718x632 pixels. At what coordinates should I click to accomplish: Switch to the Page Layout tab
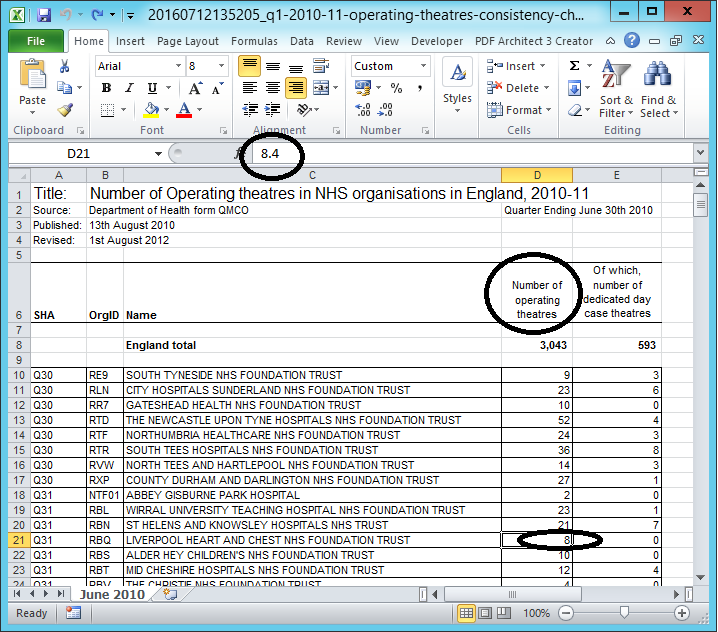point(188,41)
